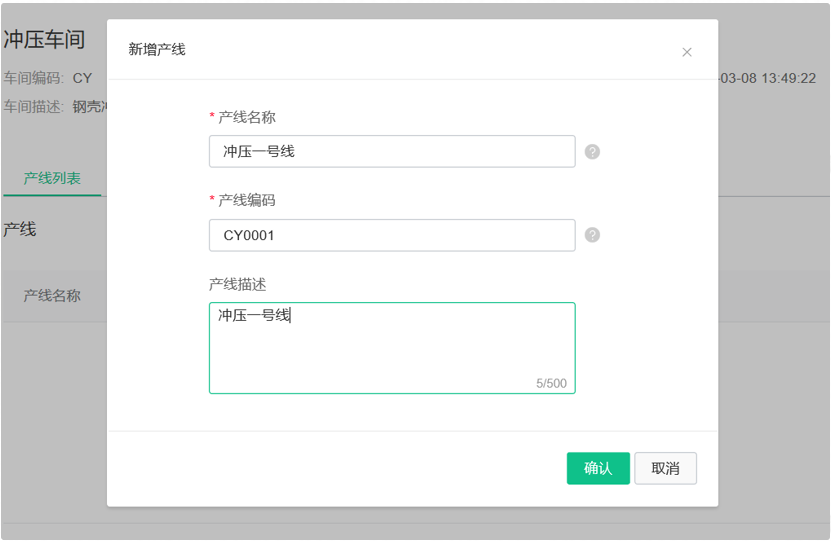Select the 产线描述 field label
This screenshot has width=831, height=541.
237,285
